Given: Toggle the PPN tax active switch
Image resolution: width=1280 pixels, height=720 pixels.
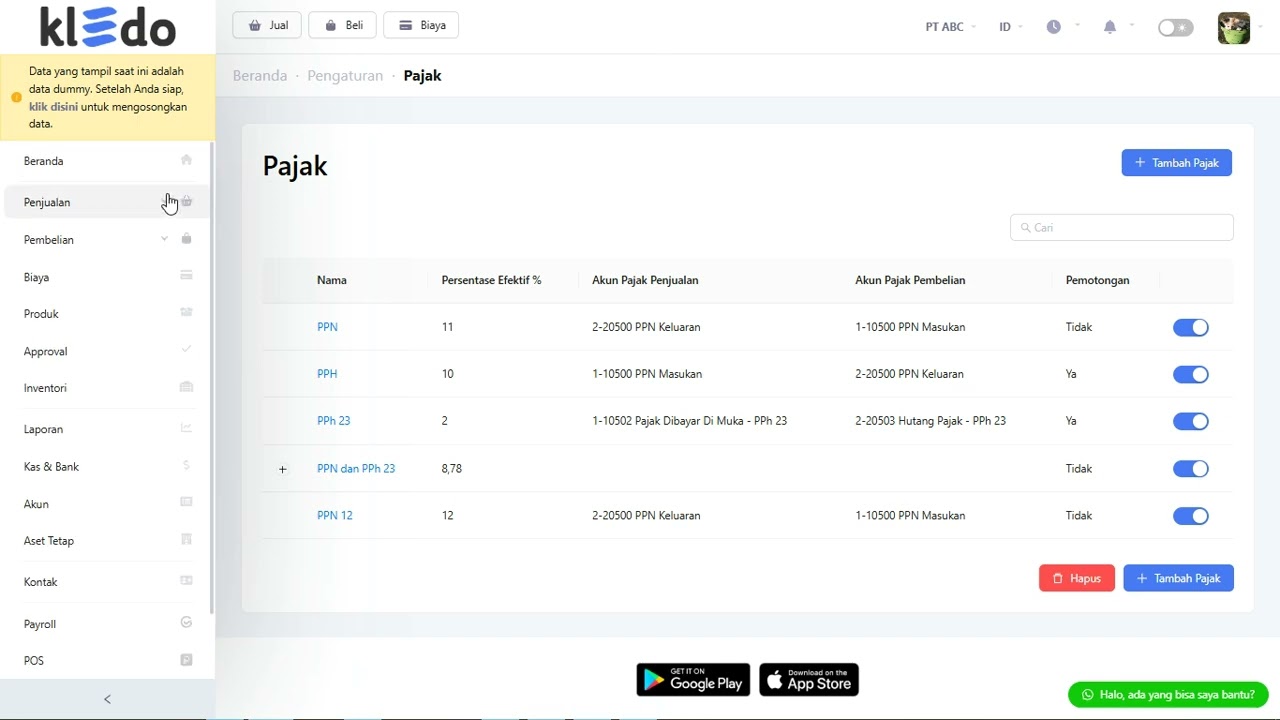Looking at the screenshot, I should point(1191,327).
